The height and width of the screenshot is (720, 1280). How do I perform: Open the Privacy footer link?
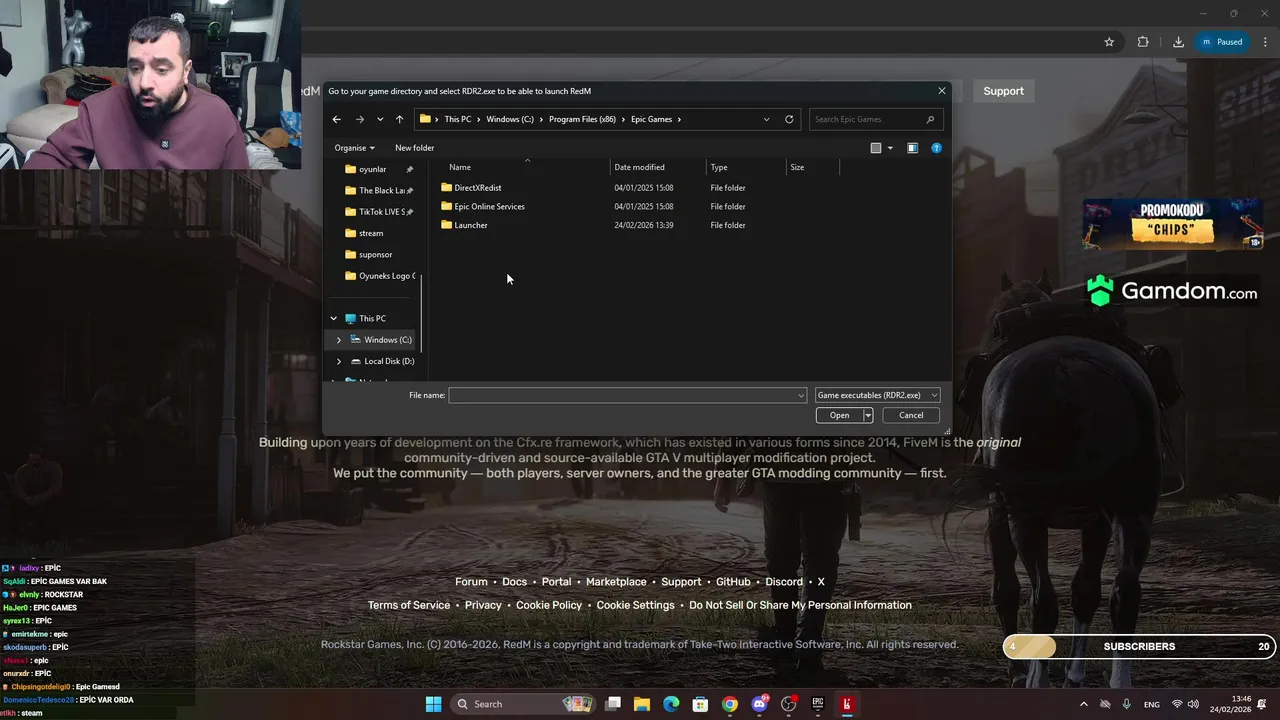pyautogui.click(x=483, y=605)
